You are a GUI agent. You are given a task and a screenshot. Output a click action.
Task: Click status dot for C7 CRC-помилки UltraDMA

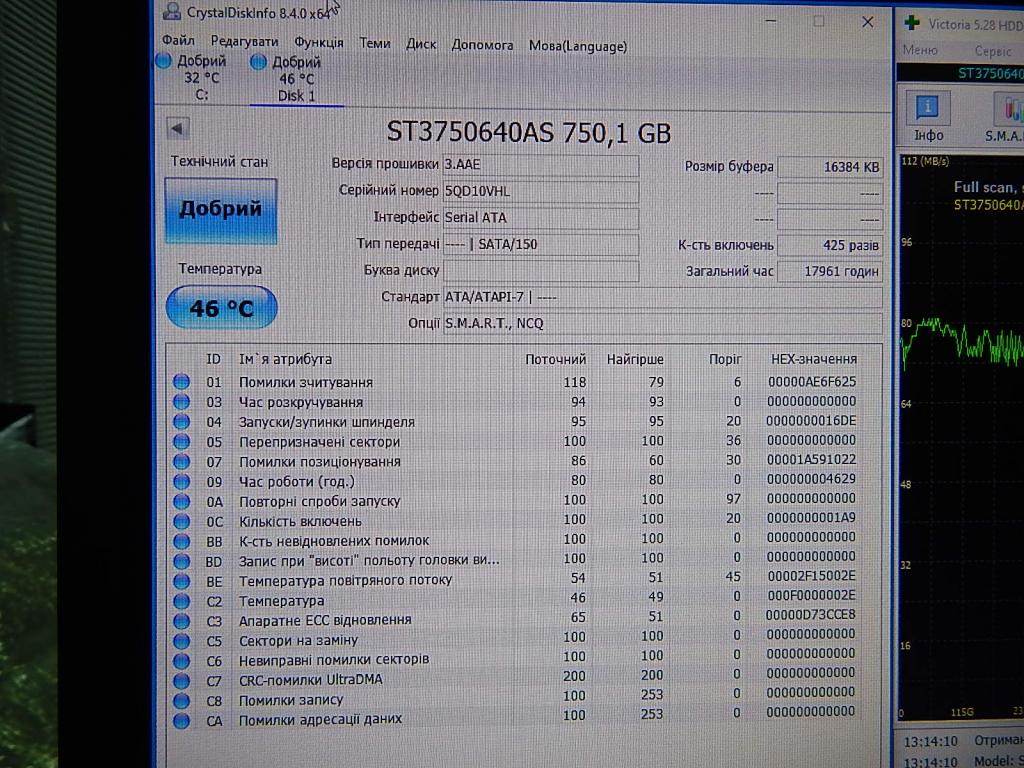(182, 680)
